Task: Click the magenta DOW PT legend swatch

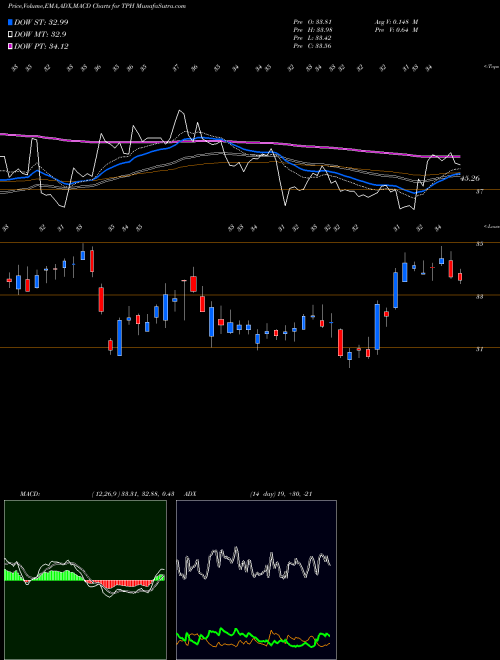Action: 10,46
